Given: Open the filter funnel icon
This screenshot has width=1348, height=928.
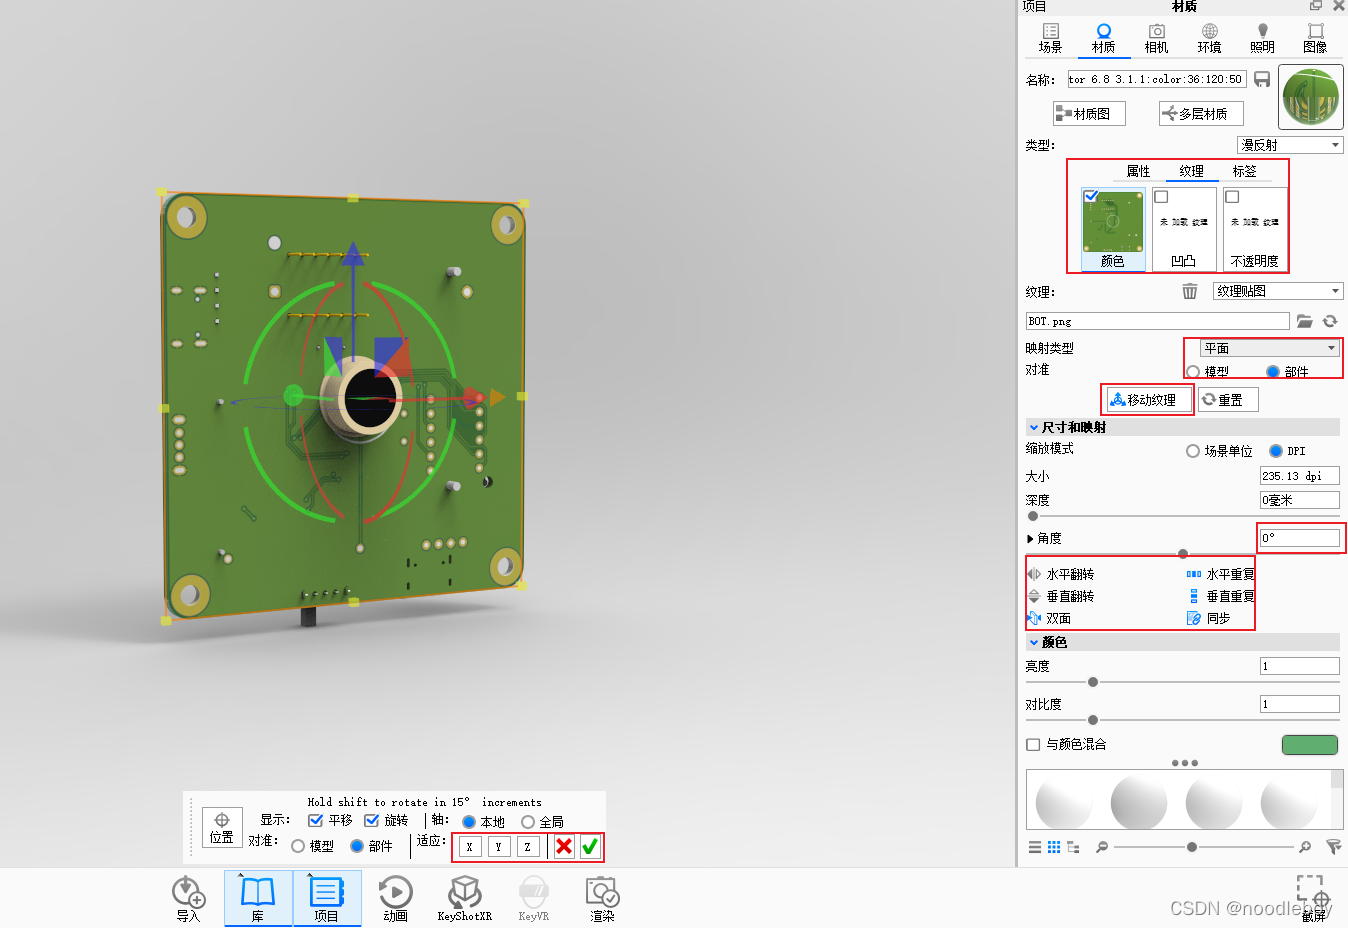Looking at the screenshot, I should (1333, 847).
